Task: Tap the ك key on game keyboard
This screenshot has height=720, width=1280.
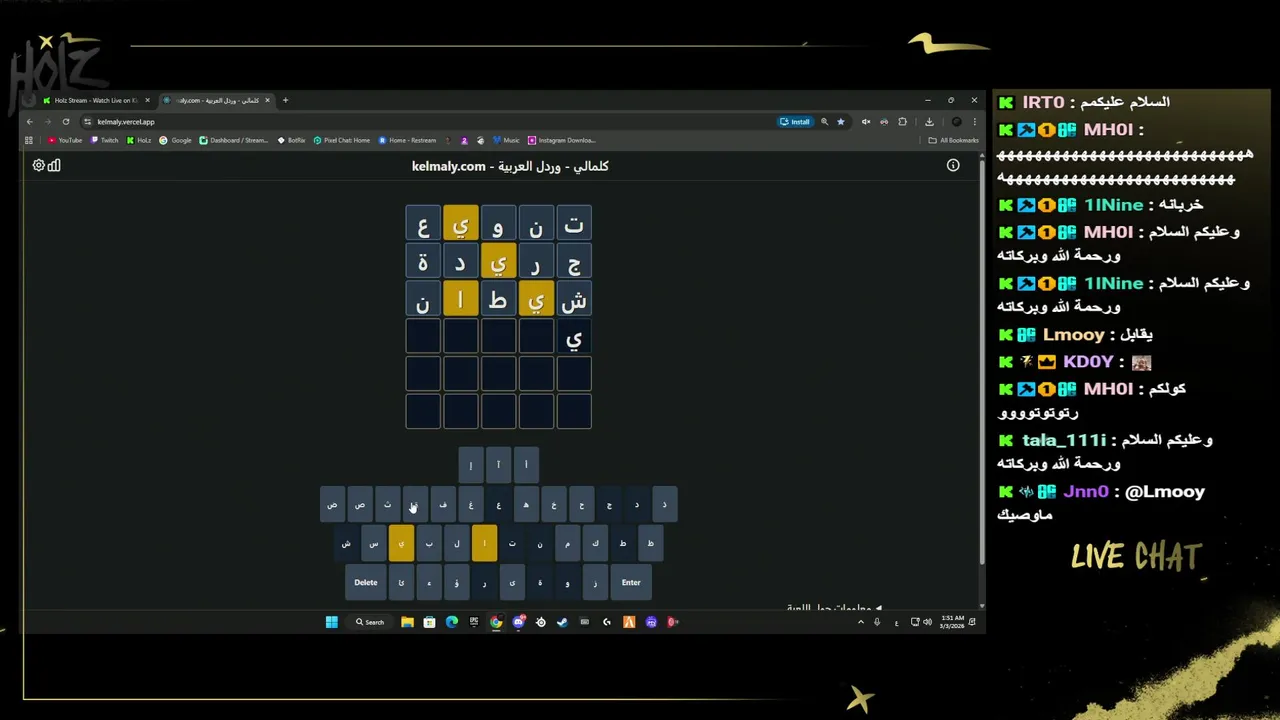Action: click(595, 543)
